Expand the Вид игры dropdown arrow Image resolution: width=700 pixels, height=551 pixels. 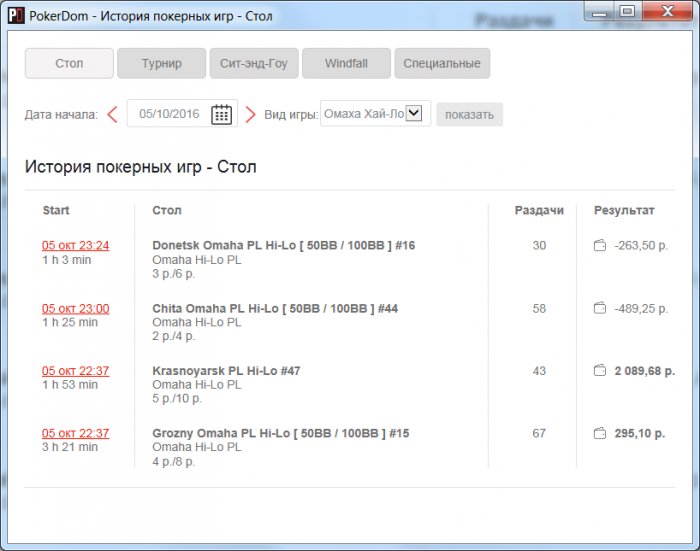[414, 113]
